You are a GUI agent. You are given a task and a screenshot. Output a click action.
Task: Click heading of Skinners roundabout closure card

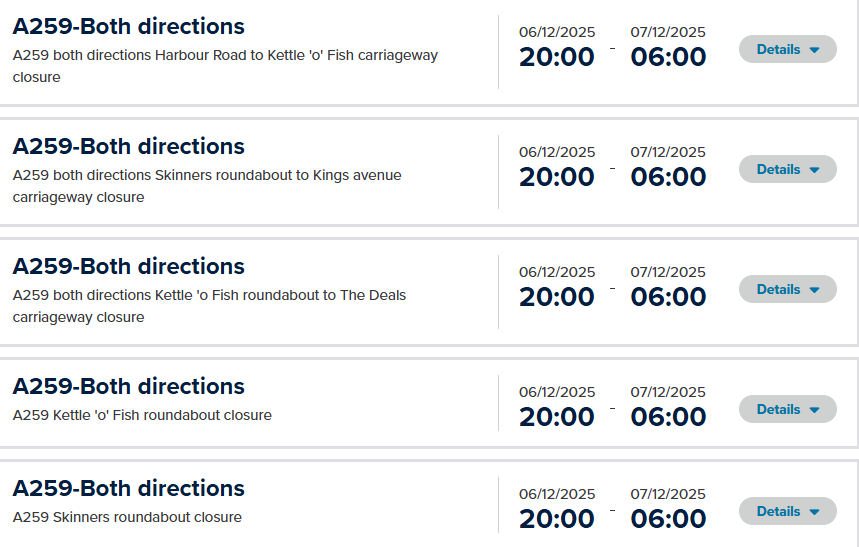(128, 488)
